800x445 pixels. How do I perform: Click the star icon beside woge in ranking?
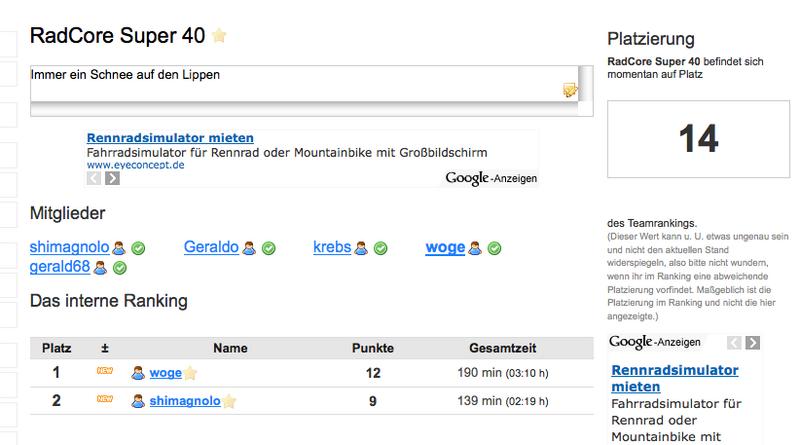(x=190, y=374)
